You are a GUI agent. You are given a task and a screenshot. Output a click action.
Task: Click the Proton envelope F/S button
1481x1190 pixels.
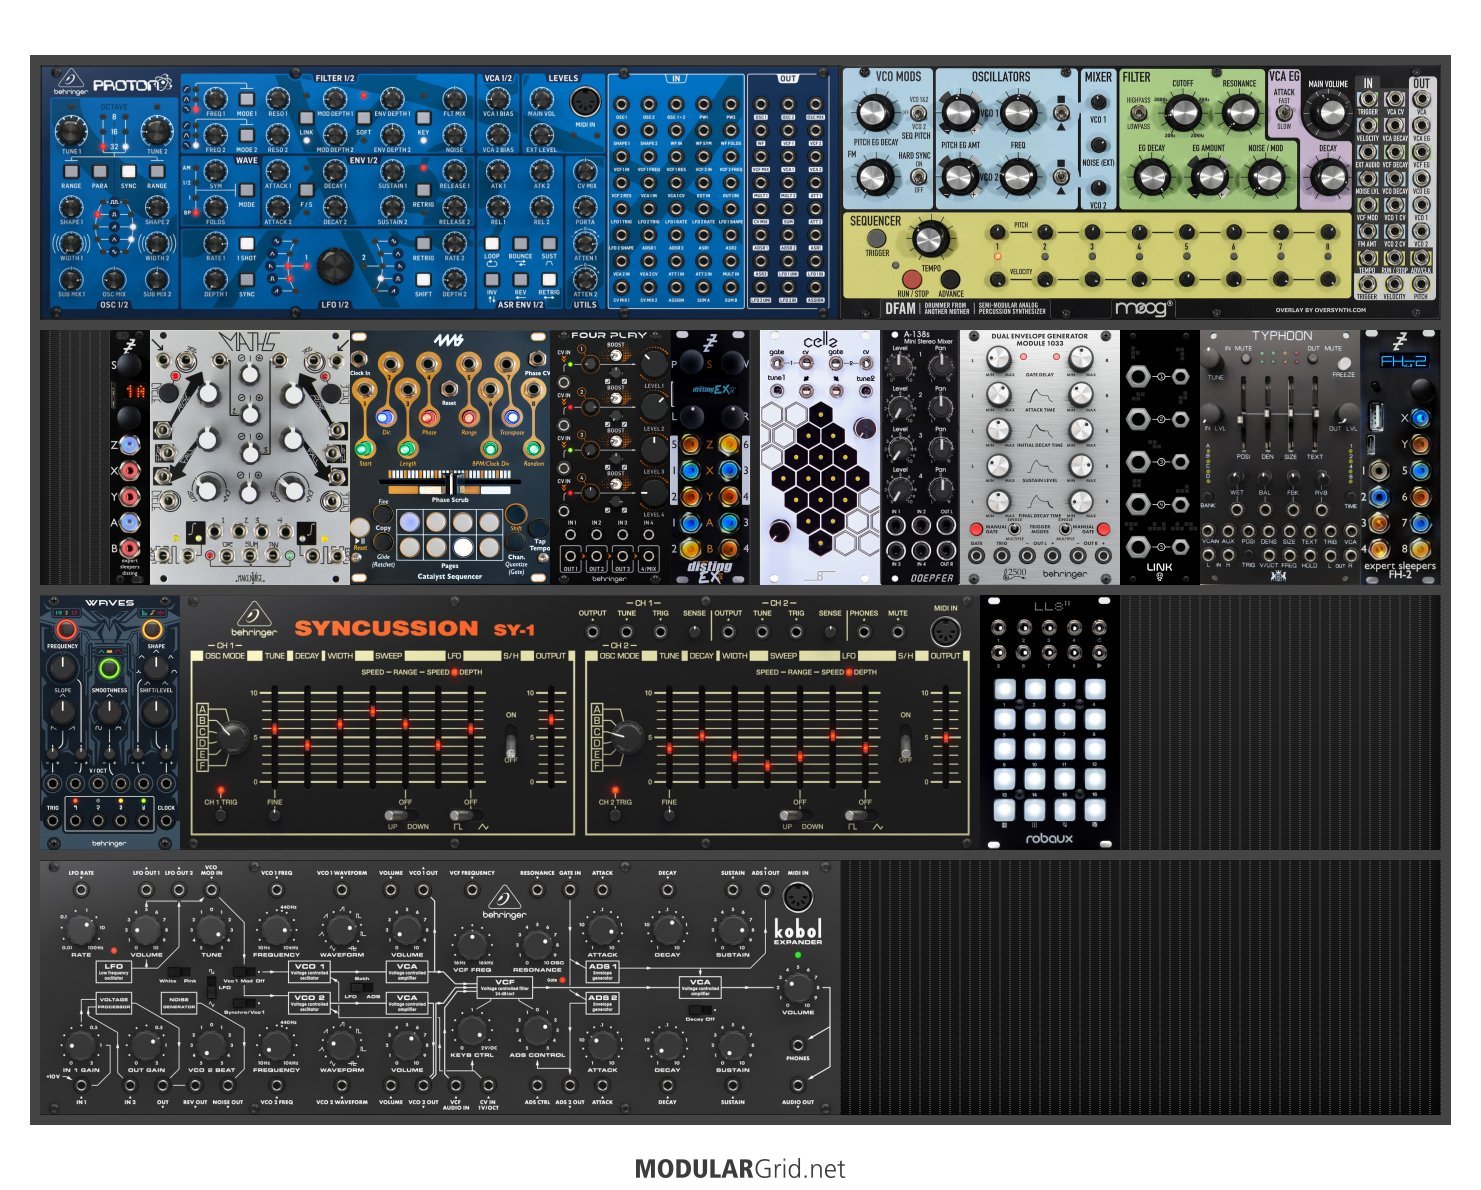tap(306, 190)
